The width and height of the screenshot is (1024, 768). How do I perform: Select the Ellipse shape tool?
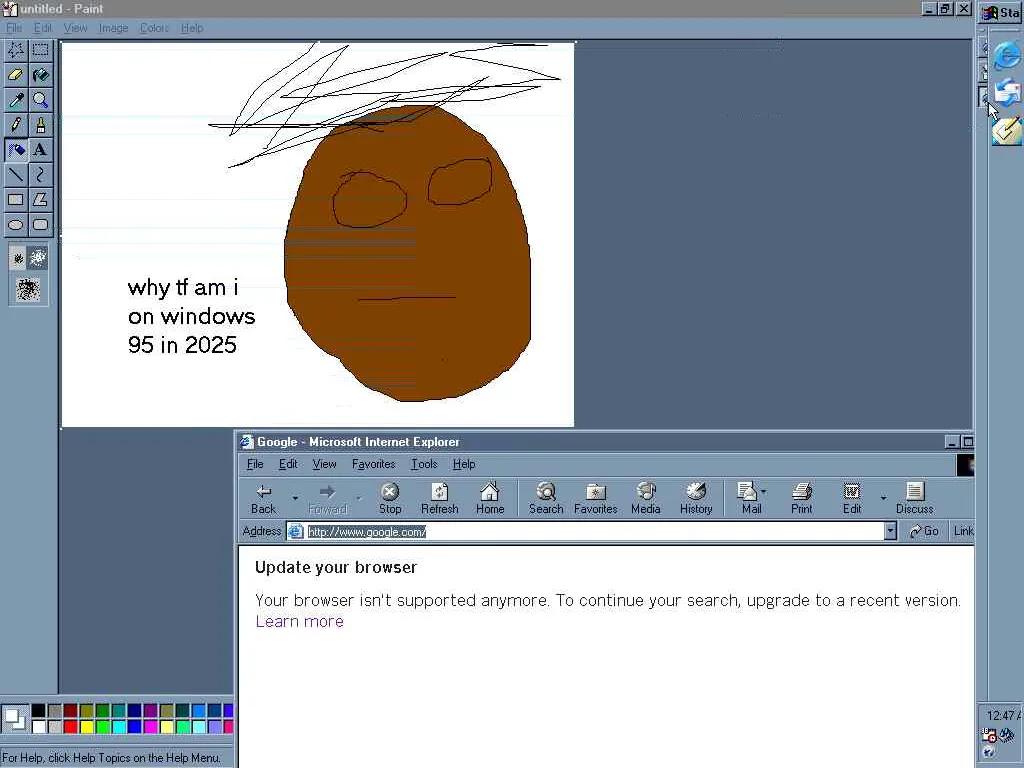click(16, 225)
